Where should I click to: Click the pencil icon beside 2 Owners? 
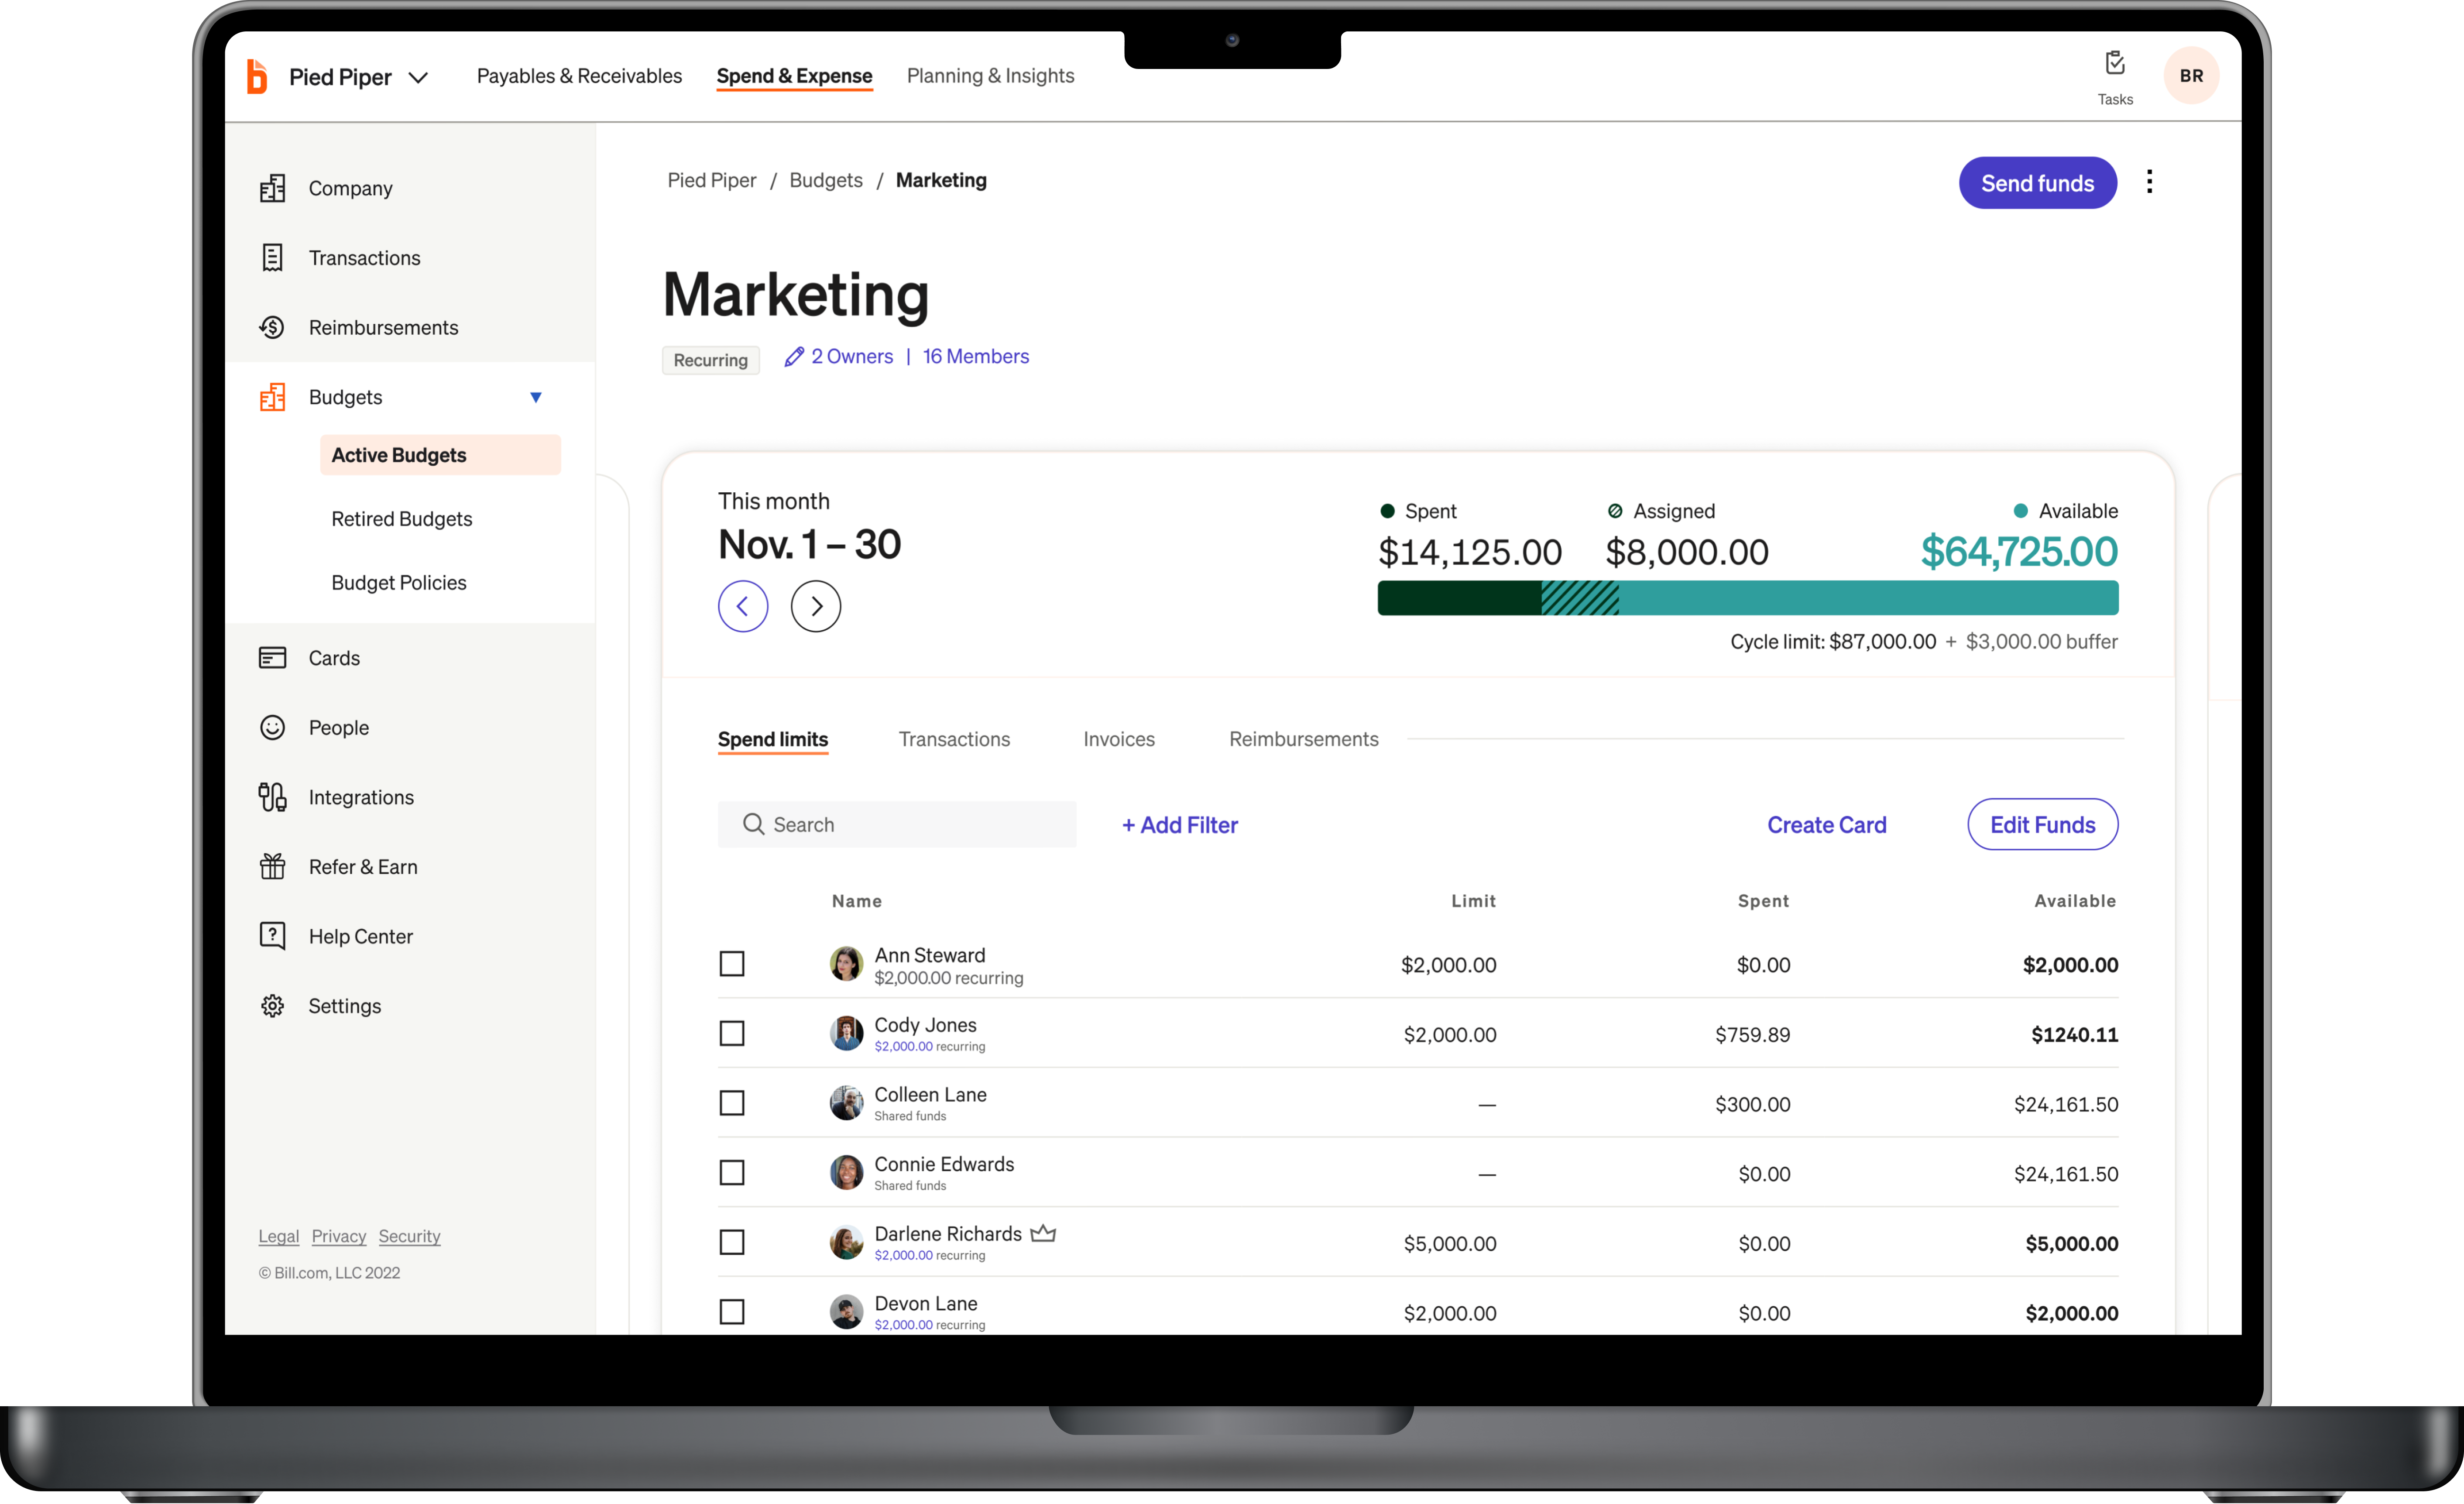[794, 357]
